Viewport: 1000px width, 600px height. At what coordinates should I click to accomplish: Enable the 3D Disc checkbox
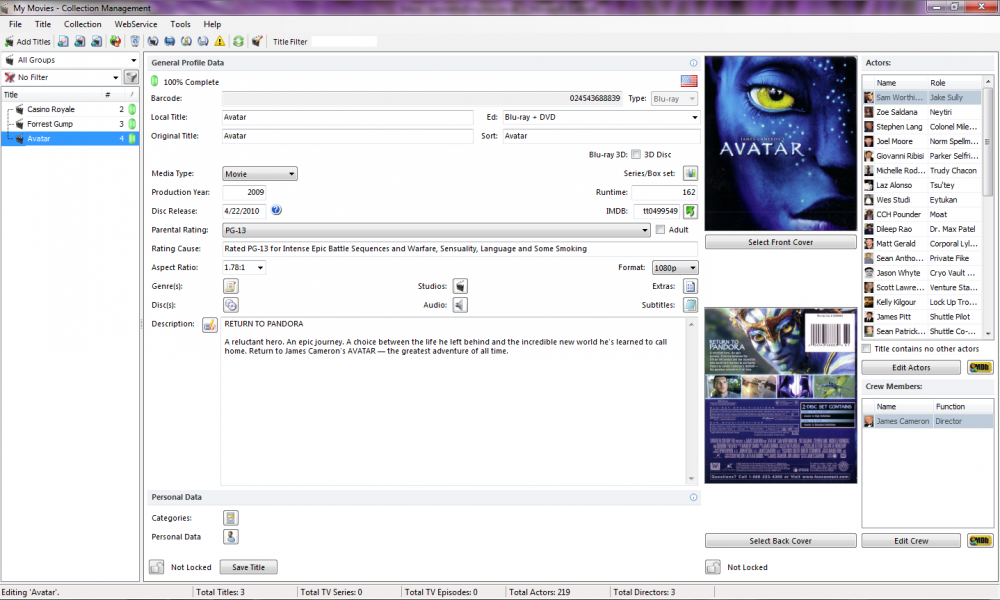tap(636, 155)
